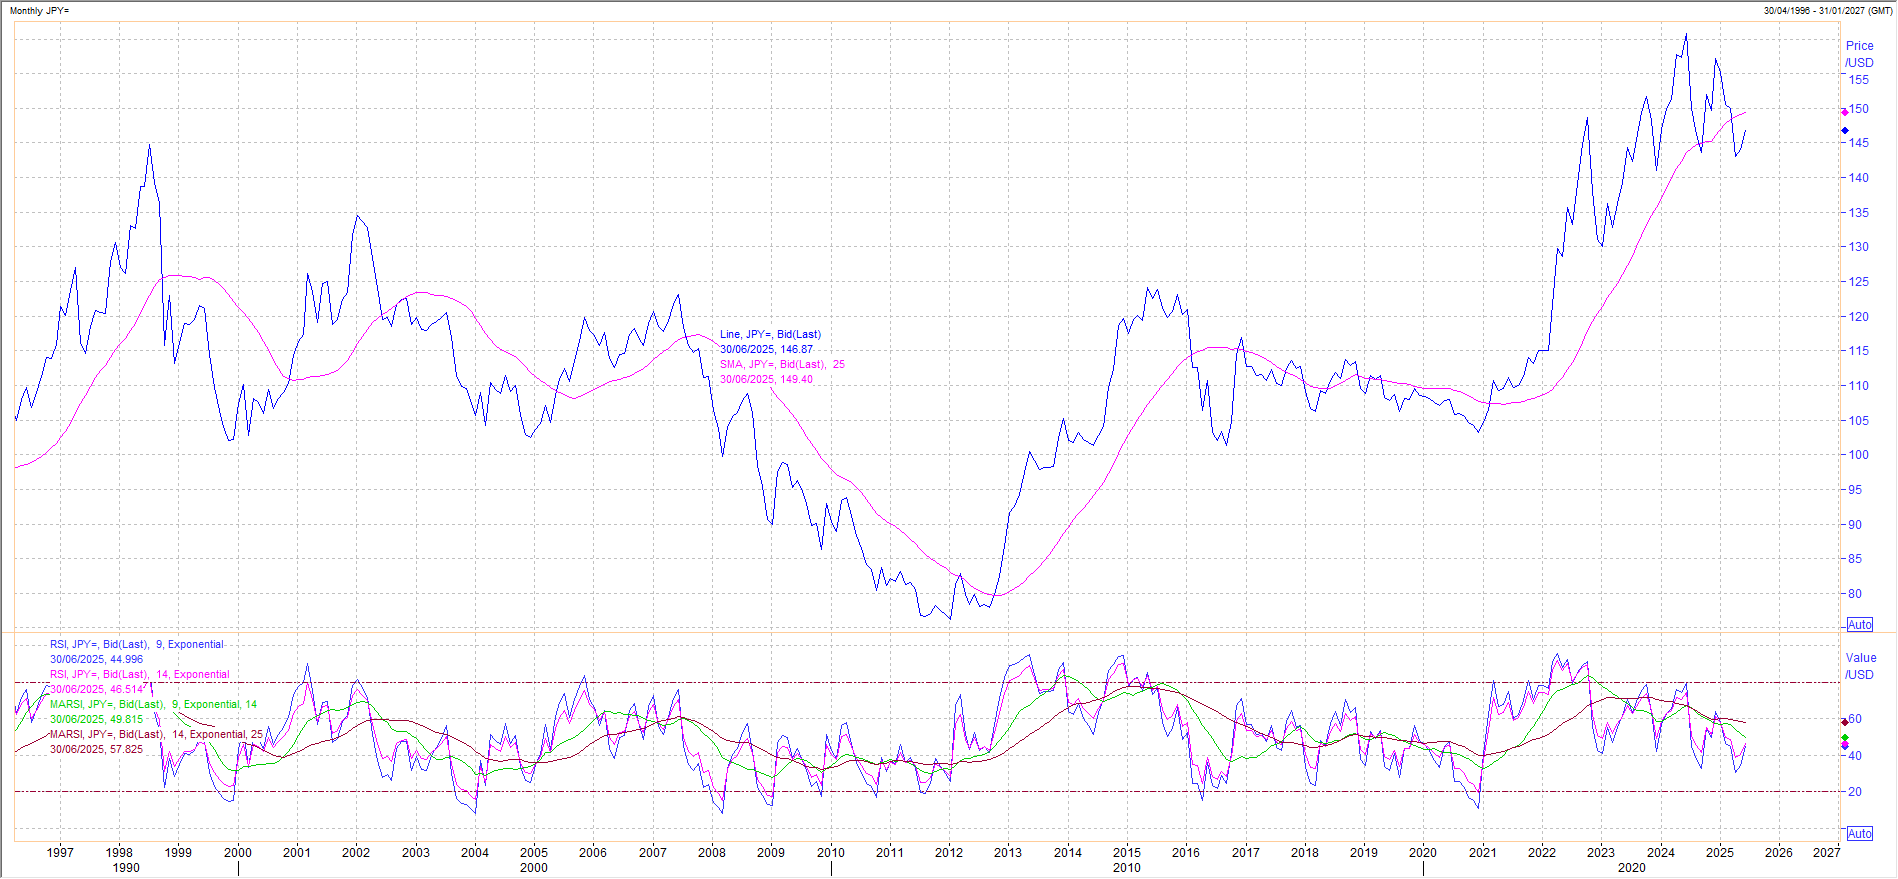1898x879 pixels.
Task: Click the 140 price axis label
Action: [x=1858, y=178]
